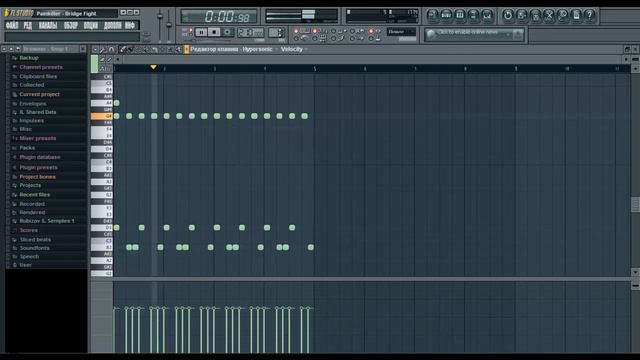Click the Record transport button

[228, 32]
